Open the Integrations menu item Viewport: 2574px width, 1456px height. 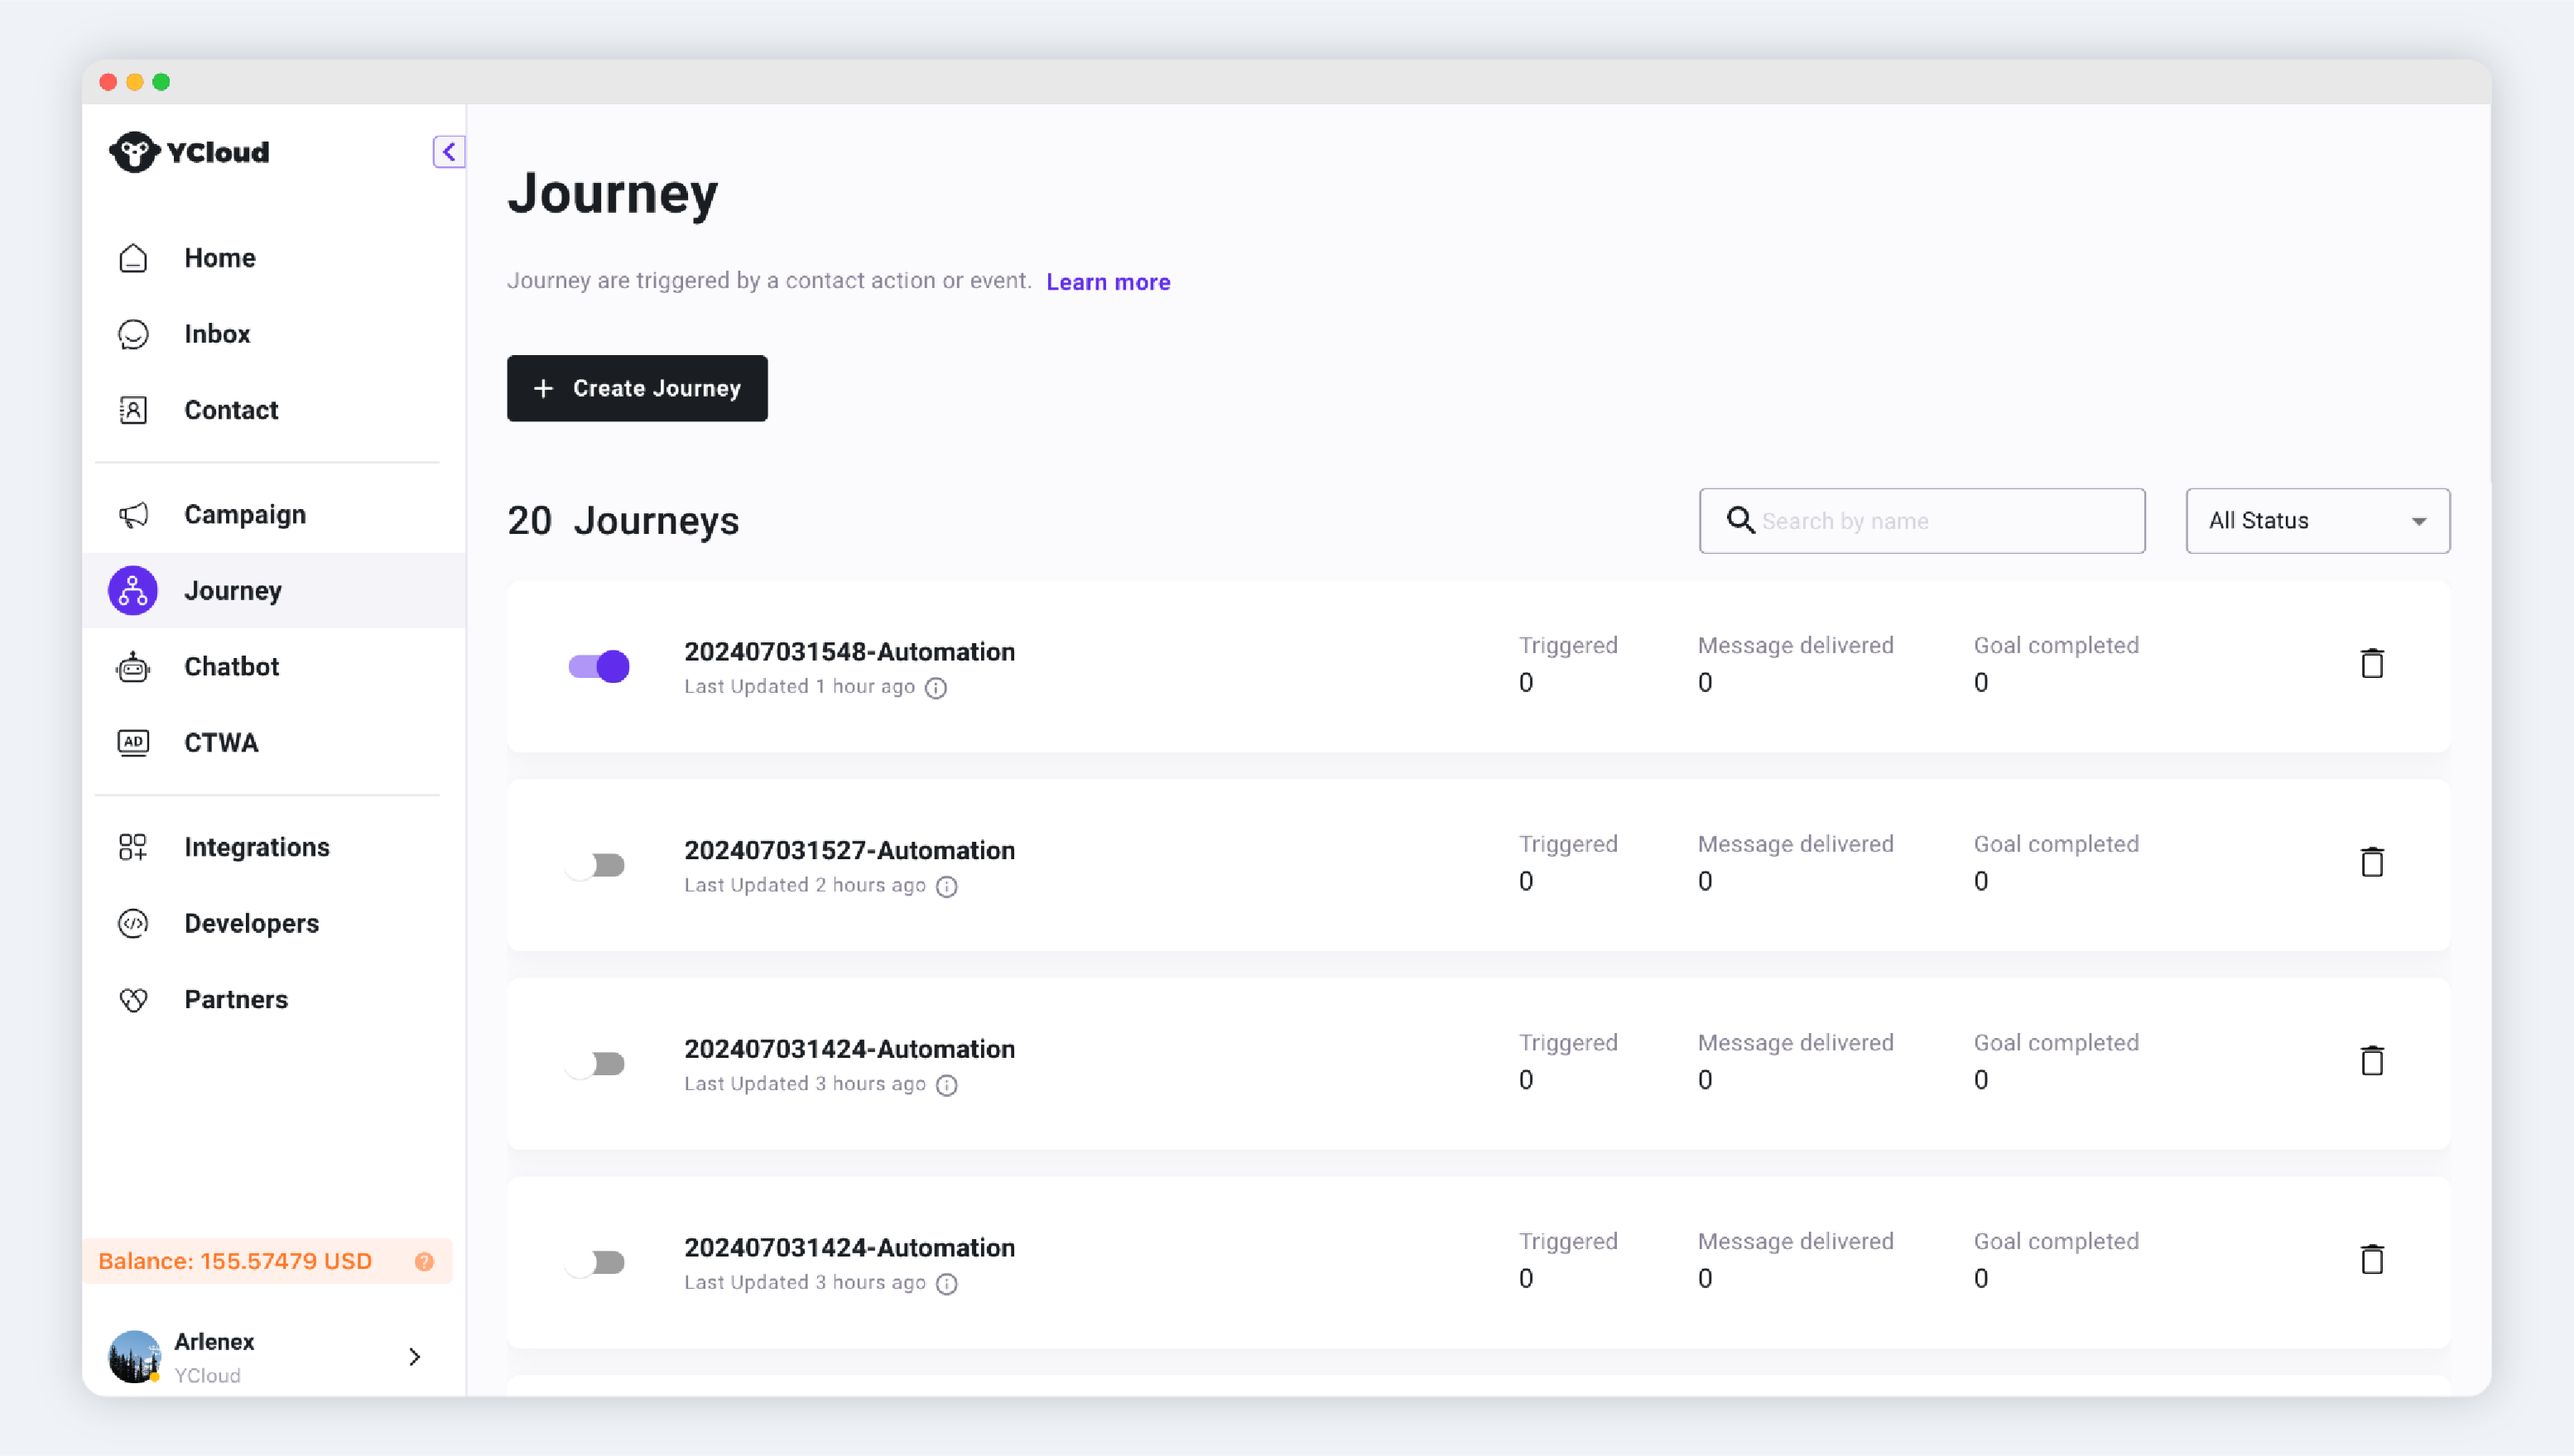pos(256,847)
